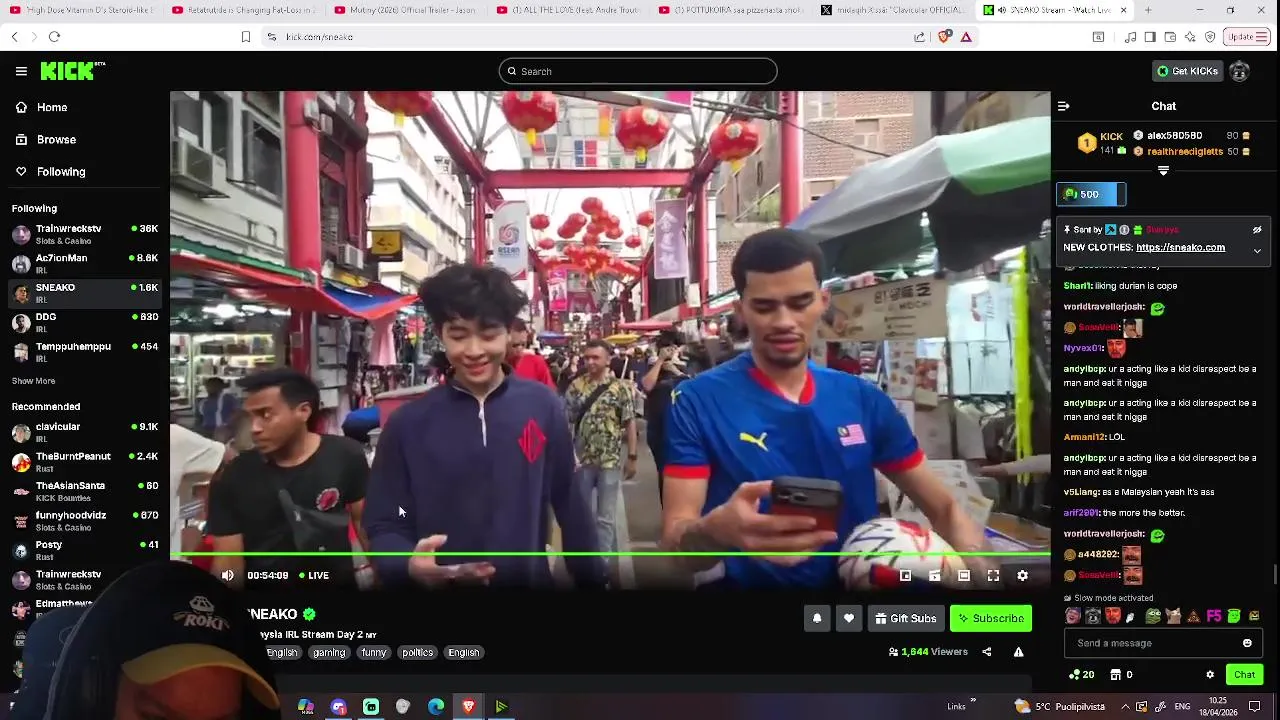Open the user profile avatar menu
The image size is (1280, 720).
[x=1240, y=71]
